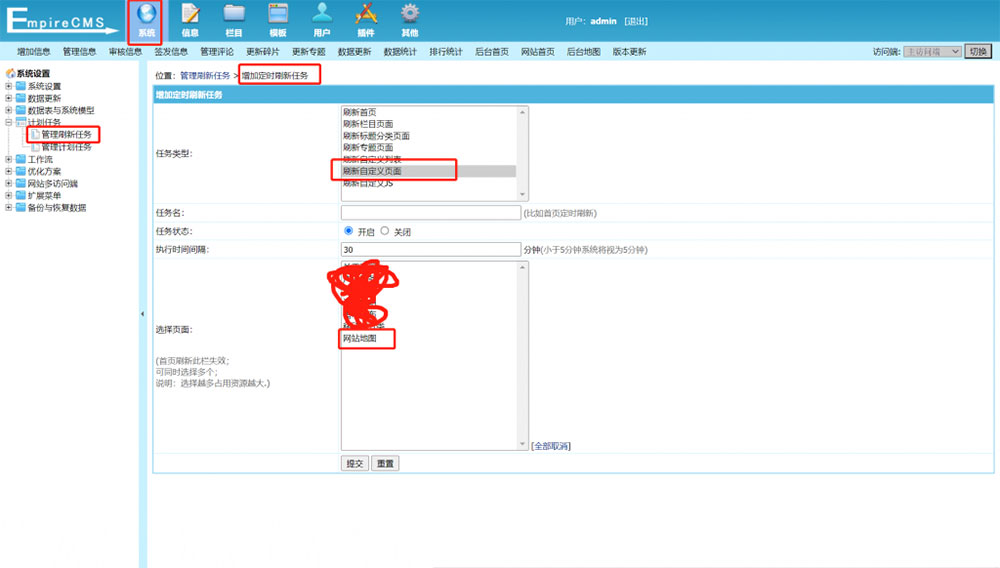The image size is (1000, 568).
Task: Click the page icon of 管理刷新任务
Action: tap(35, 135)
